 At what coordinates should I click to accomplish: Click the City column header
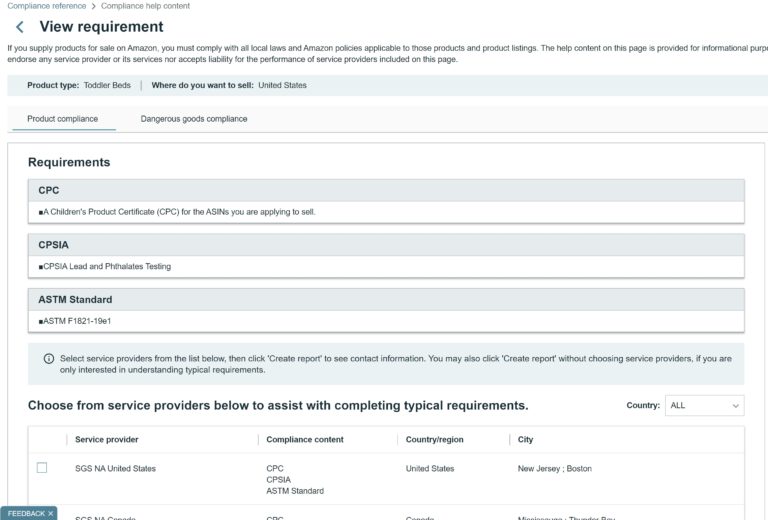click(525, 440)
